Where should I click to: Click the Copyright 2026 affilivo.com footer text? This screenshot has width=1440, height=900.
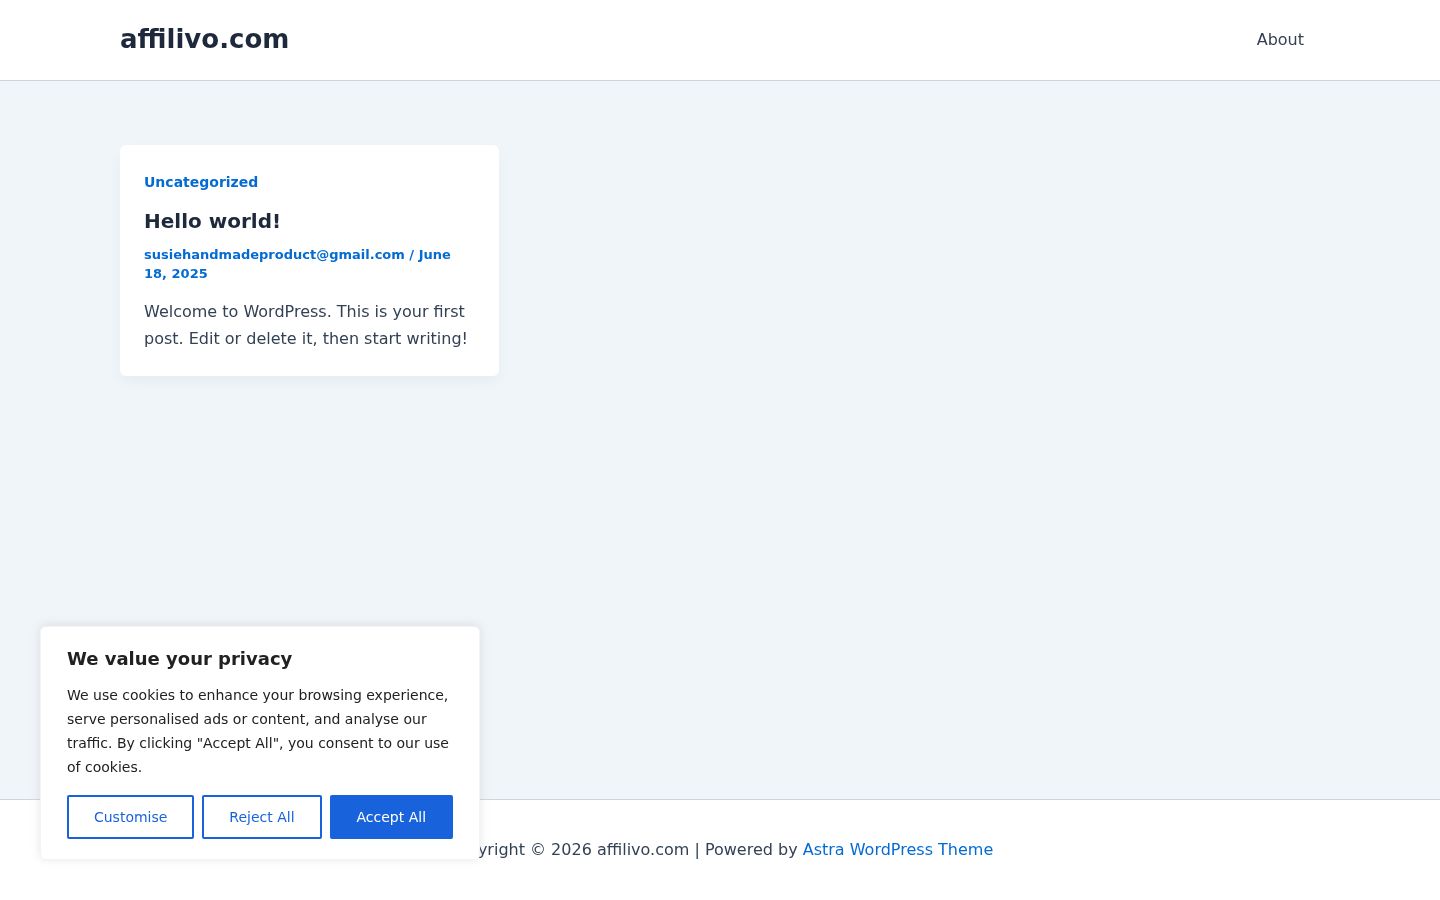tap(585, 849)
